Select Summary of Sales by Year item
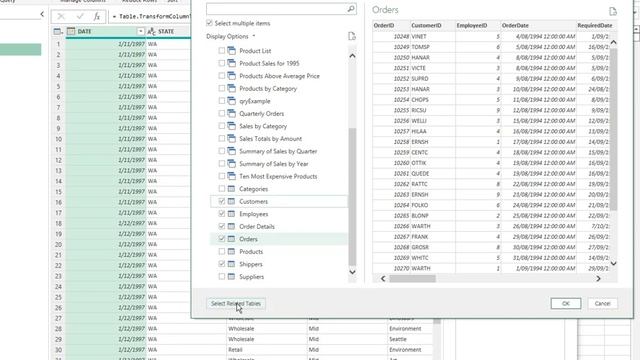 (x=273, y=164)
